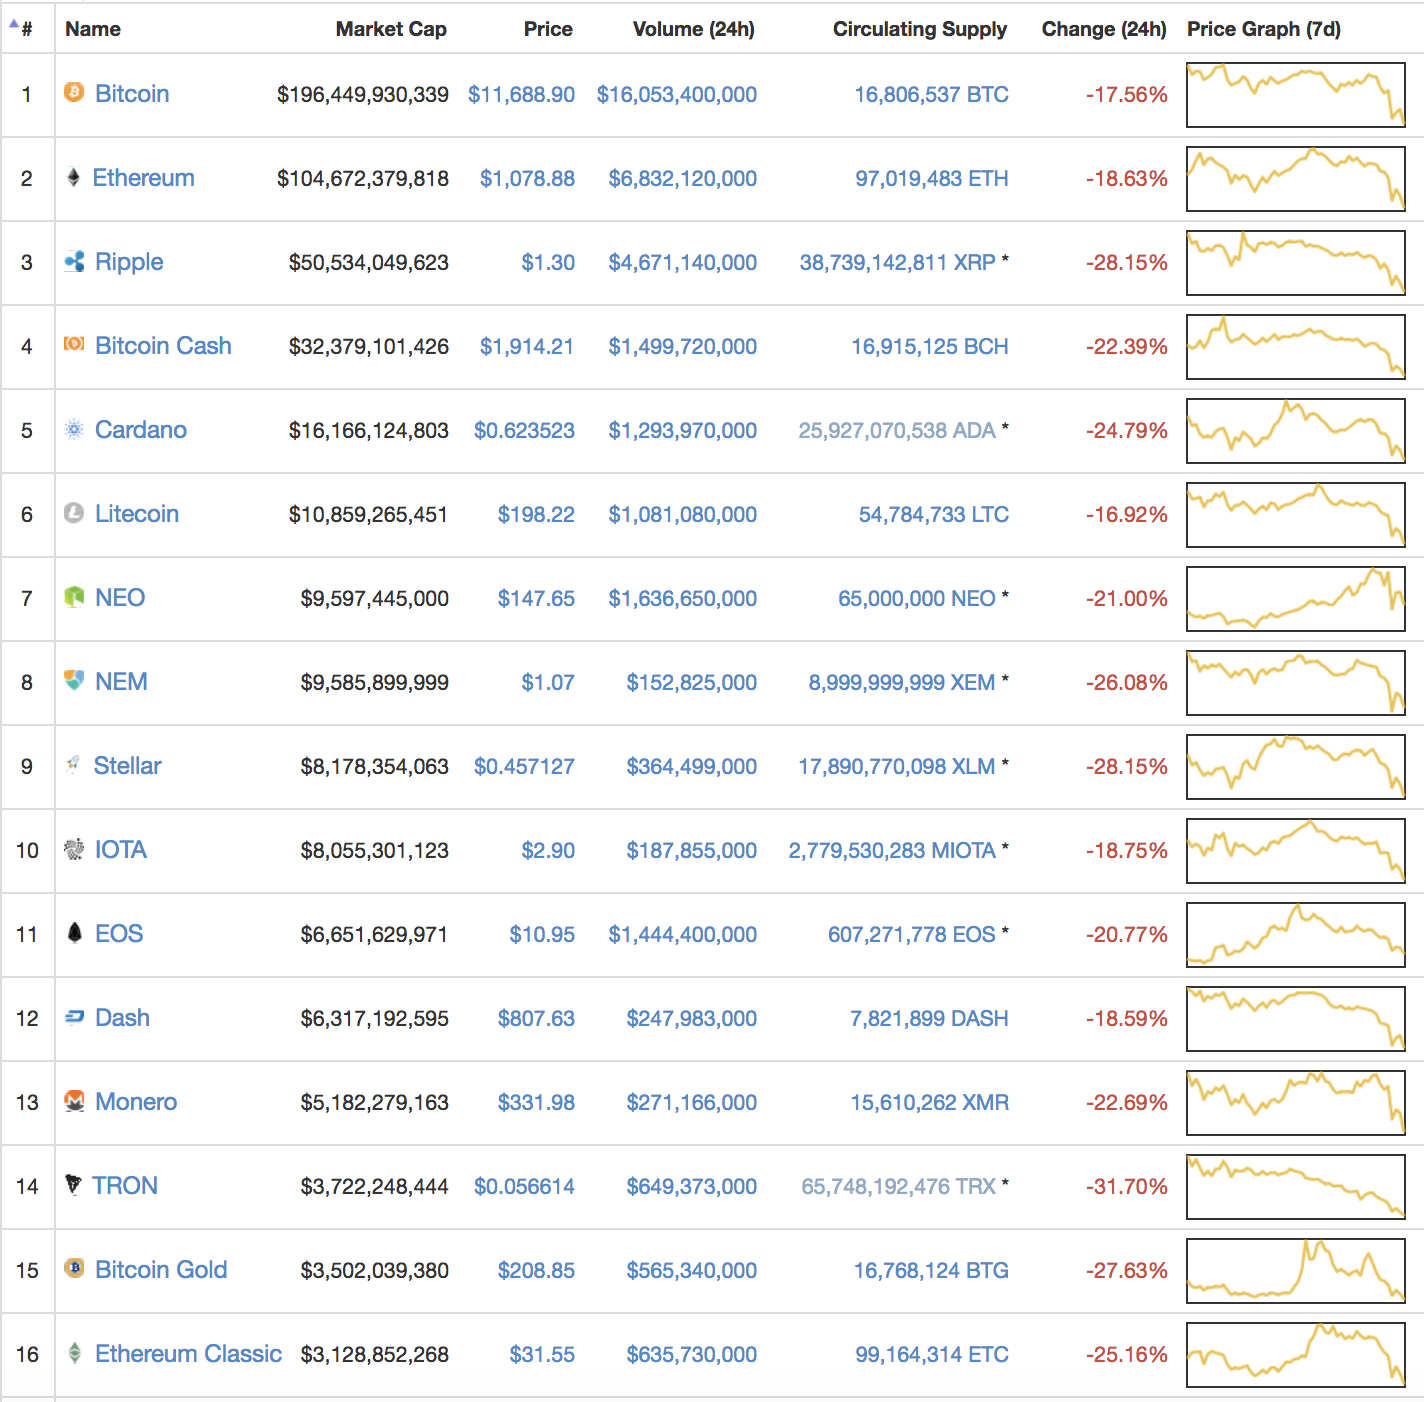
Task: Open the Stellar name link
Action: click(127, 765)
